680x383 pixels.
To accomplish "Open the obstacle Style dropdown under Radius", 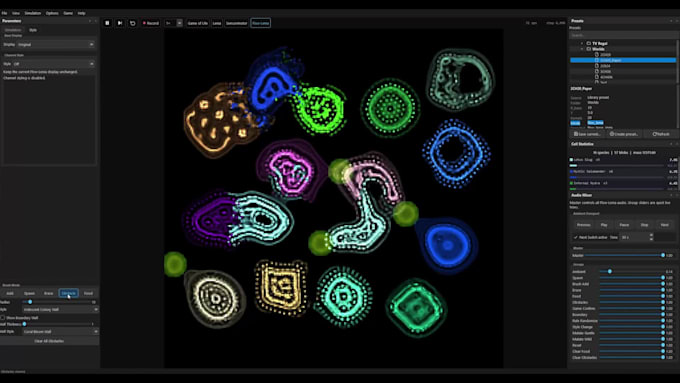I will click(60, 310).
